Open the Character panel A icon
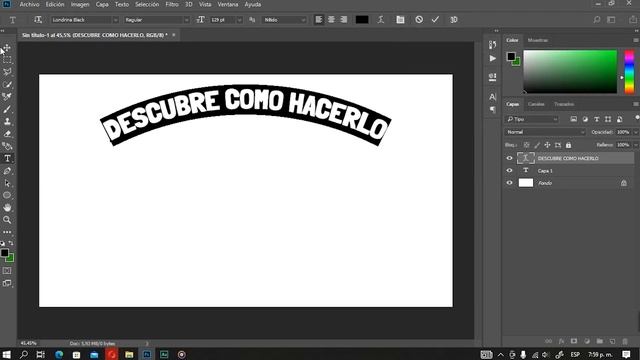The width and height of the screenshot is (640, 360). pyautogui.click(x=493, y=97)
